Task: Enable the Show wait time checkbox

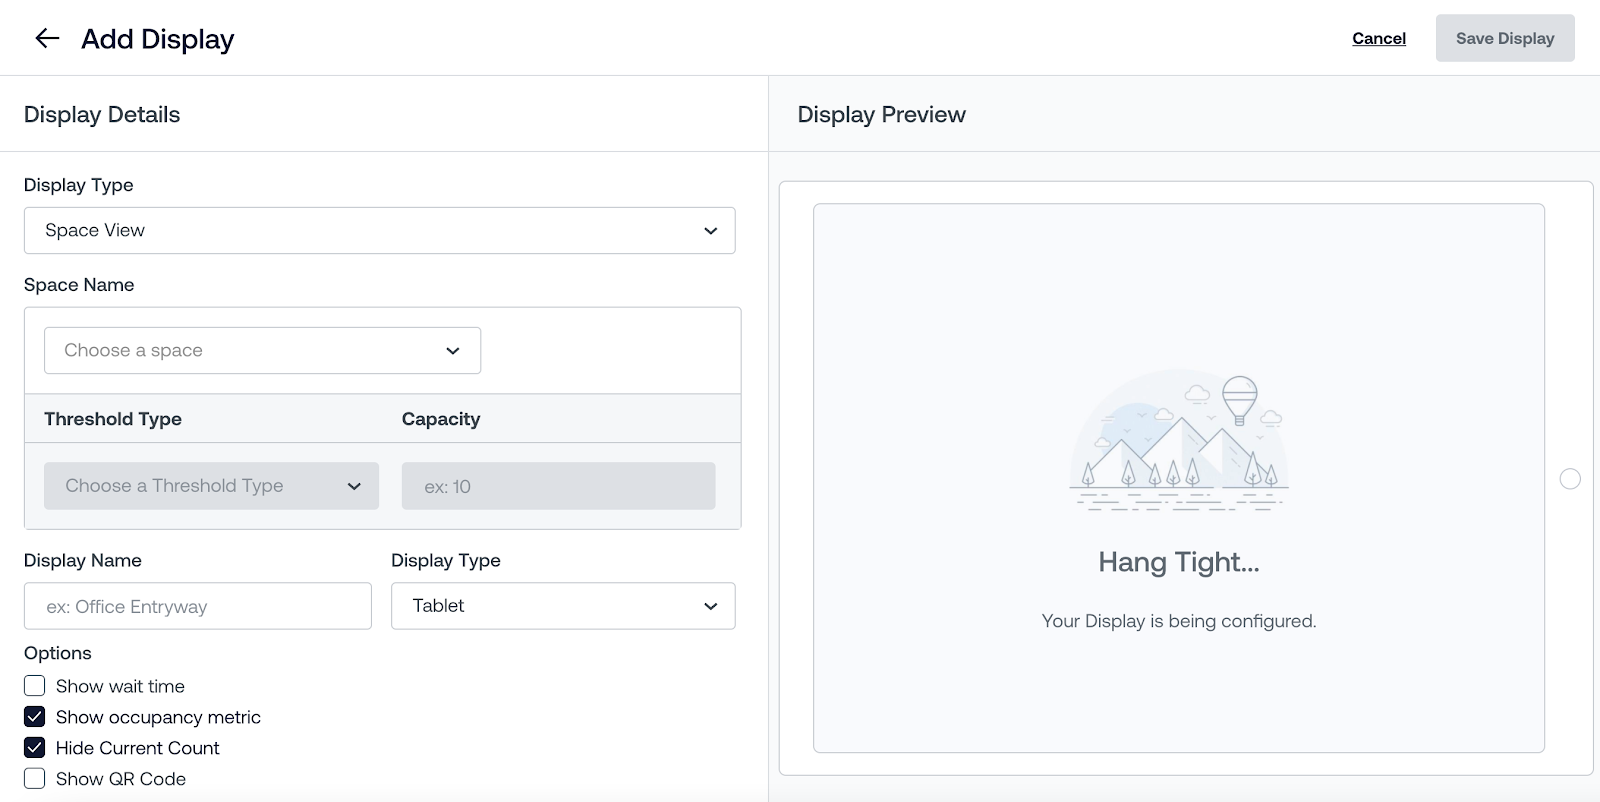Action: pos(35,686)
